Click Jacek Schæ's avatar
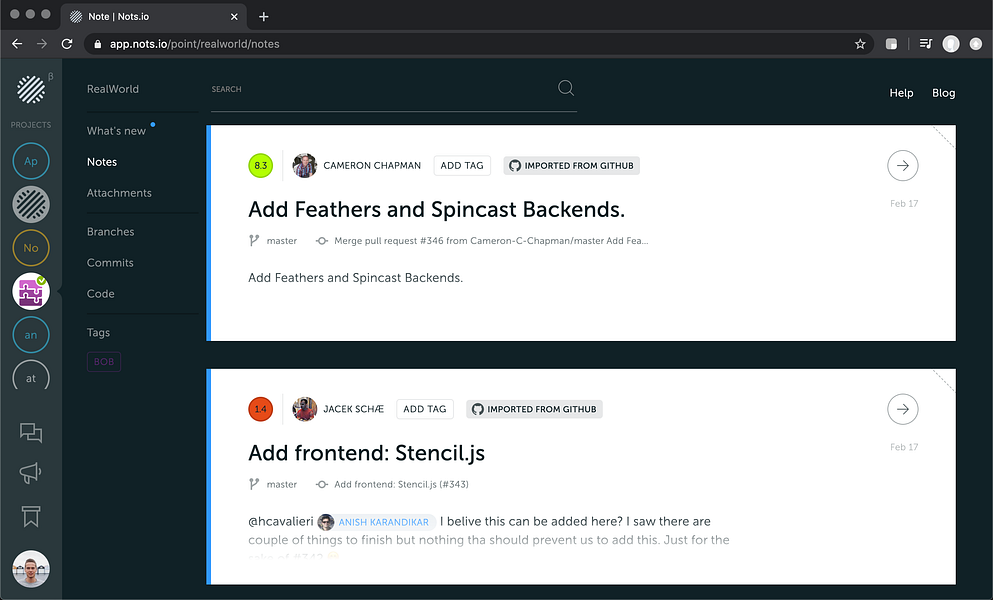 pos(305,409)
